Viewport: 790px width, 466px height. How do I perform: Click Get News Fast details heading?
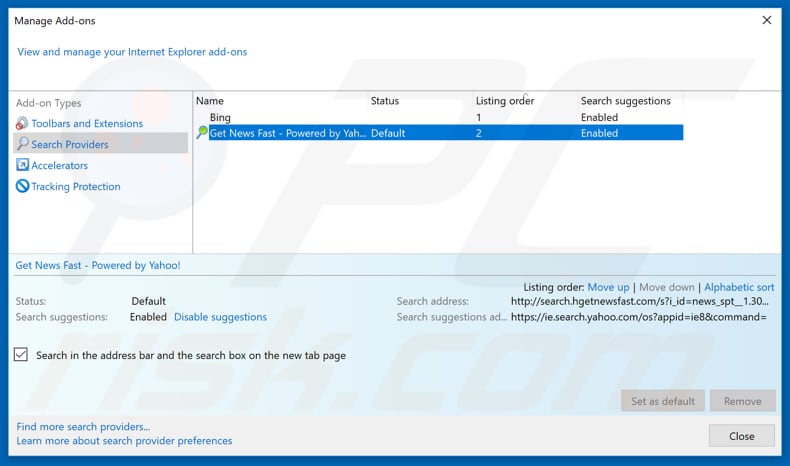click(98, 265)
